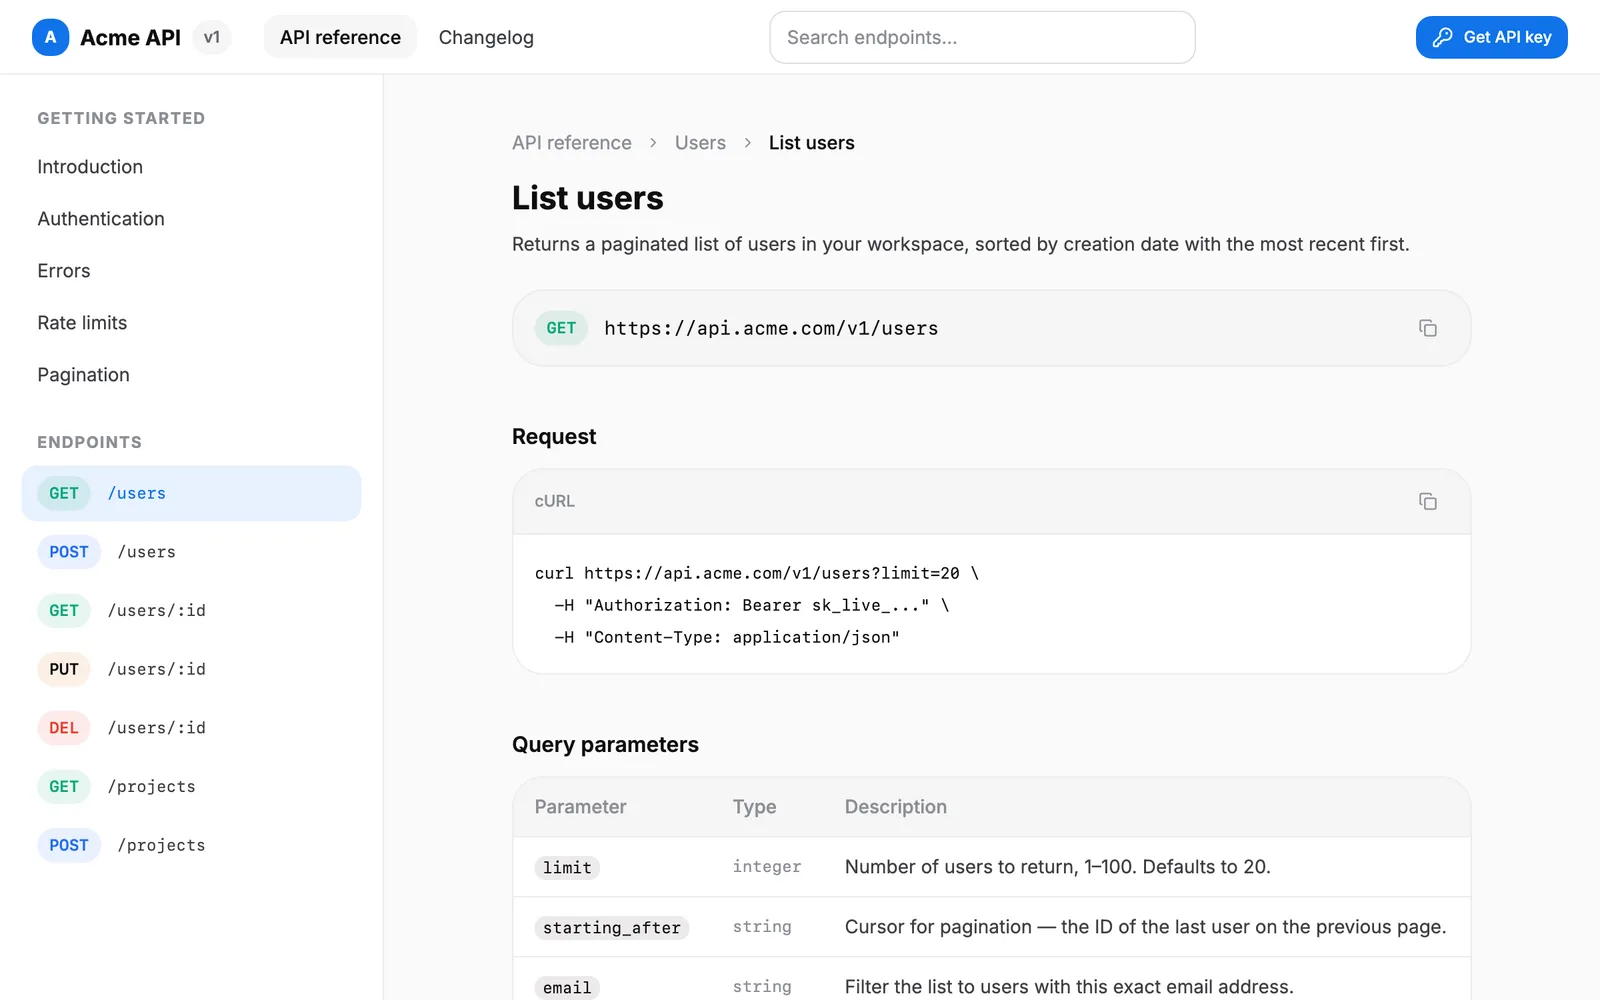Viewport: 1600px width, 1000px height.
Task: Click the cURL label in code header
Action: point(554,501)
